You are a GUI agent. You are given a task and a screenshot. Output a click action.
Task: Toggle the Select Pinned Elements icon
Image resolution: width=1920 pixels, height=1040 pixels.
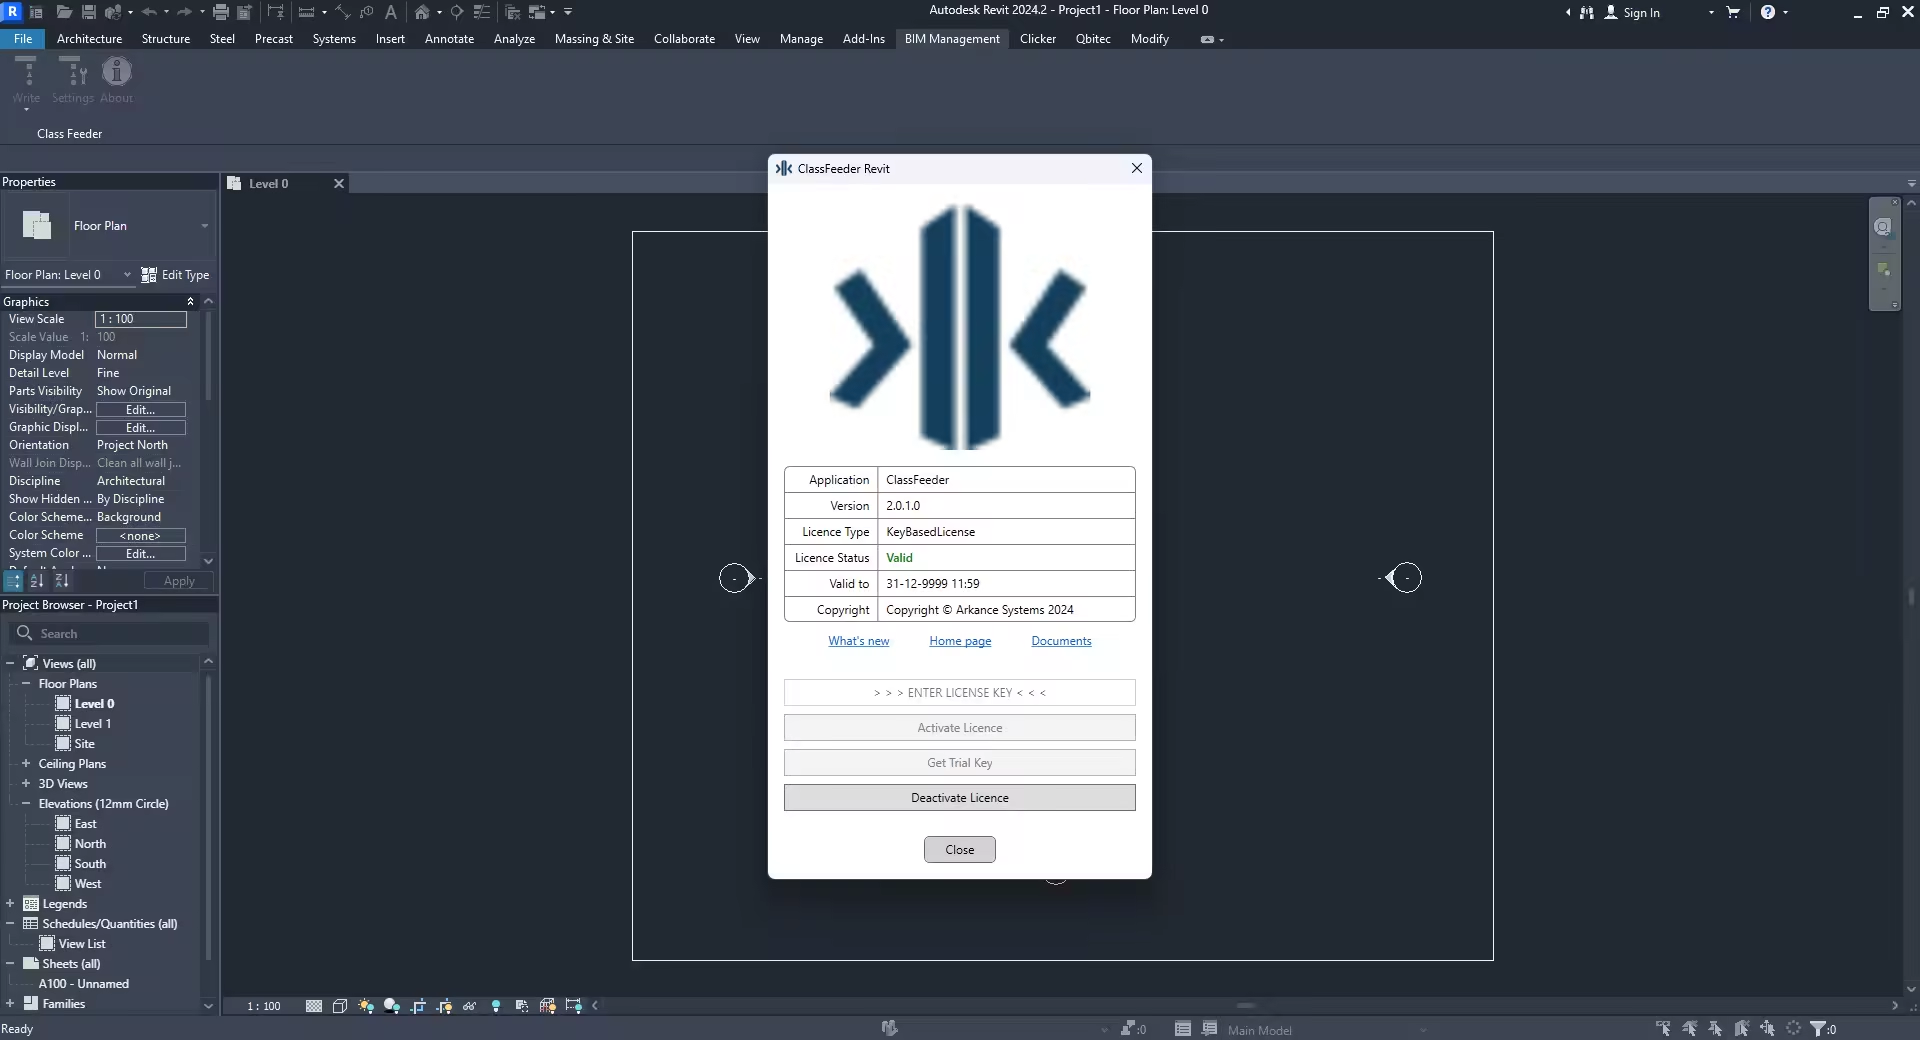point(1715,1028)
